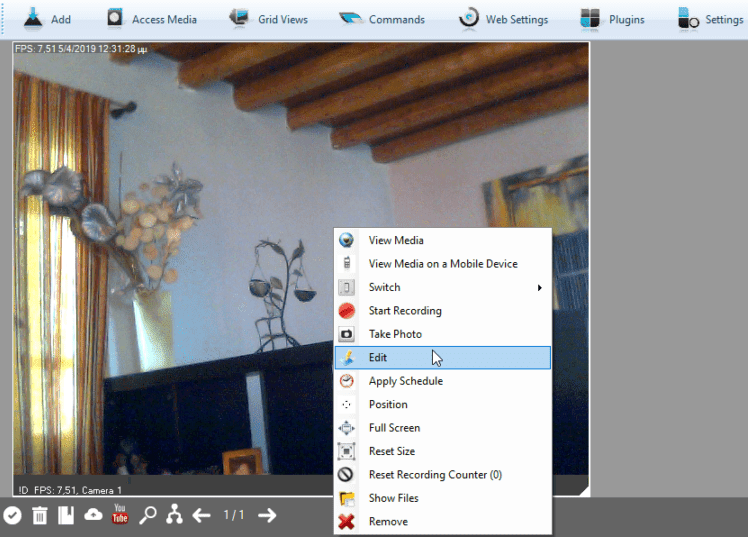The height and width of the screenshot is (537, 748).
Task: Open the Commands toolbar item
Action: pyautogui.click(x=382, y=20)
